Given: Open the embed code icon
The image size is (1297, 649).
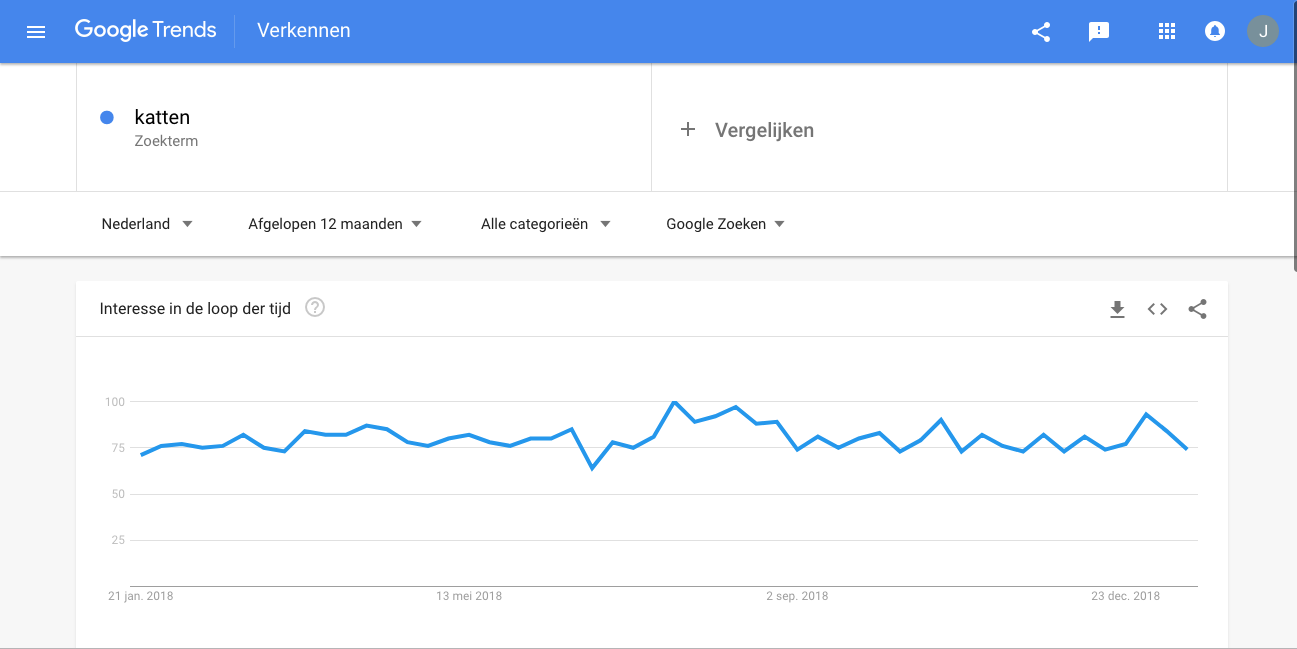Looking at the screenshot, I should (1157, 309).
